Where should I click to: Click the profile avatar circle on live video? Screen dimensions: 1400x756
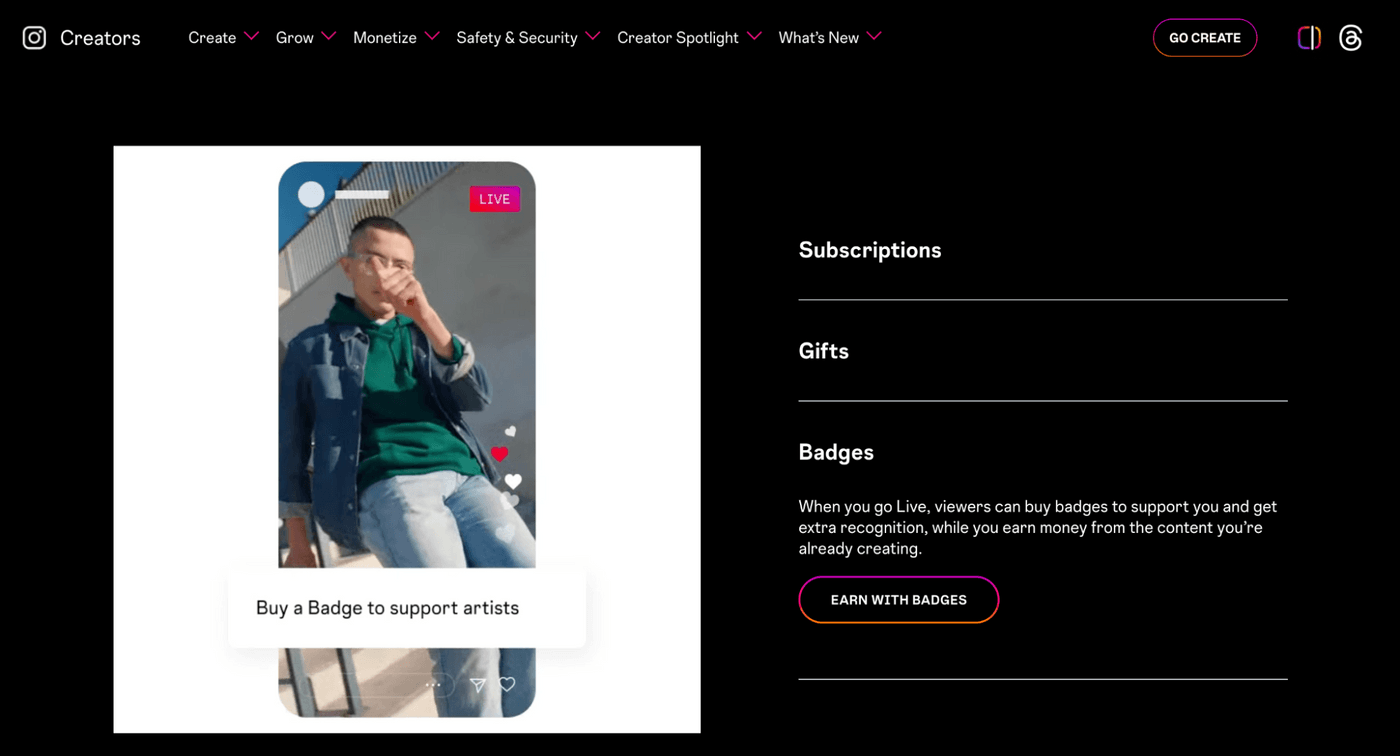[312, 195]
